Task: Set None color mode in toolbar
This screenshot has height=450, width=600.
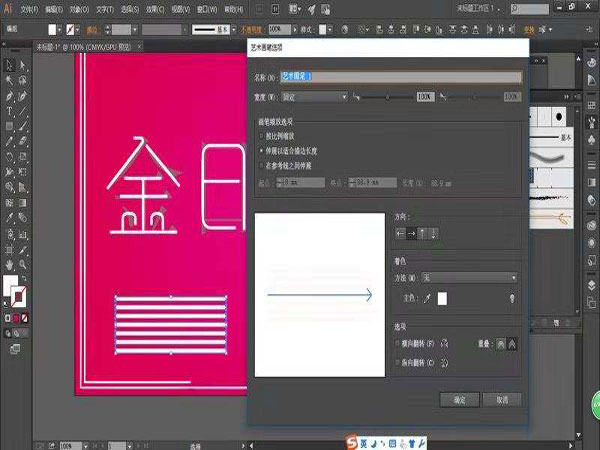Action: (x=24, y=318)
